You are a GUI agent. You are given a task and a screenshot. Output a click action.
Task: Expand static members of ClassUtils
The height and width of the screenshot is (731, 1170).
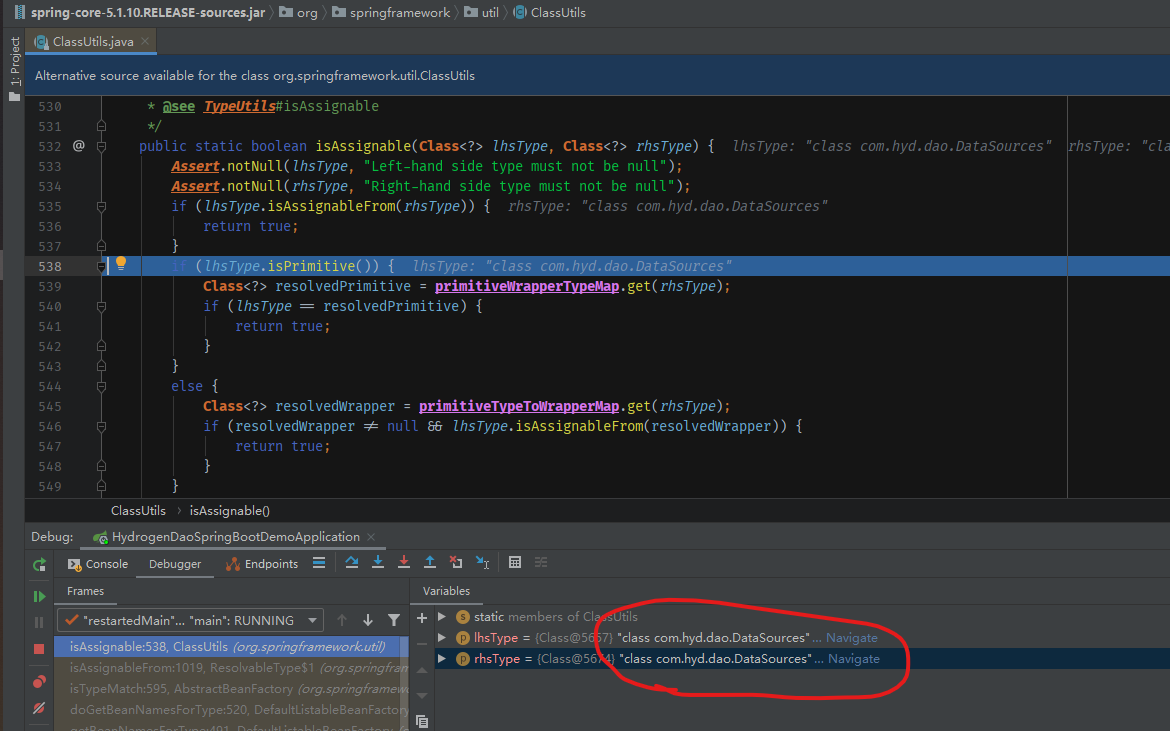pyautogui.click(x=442, y=617)
